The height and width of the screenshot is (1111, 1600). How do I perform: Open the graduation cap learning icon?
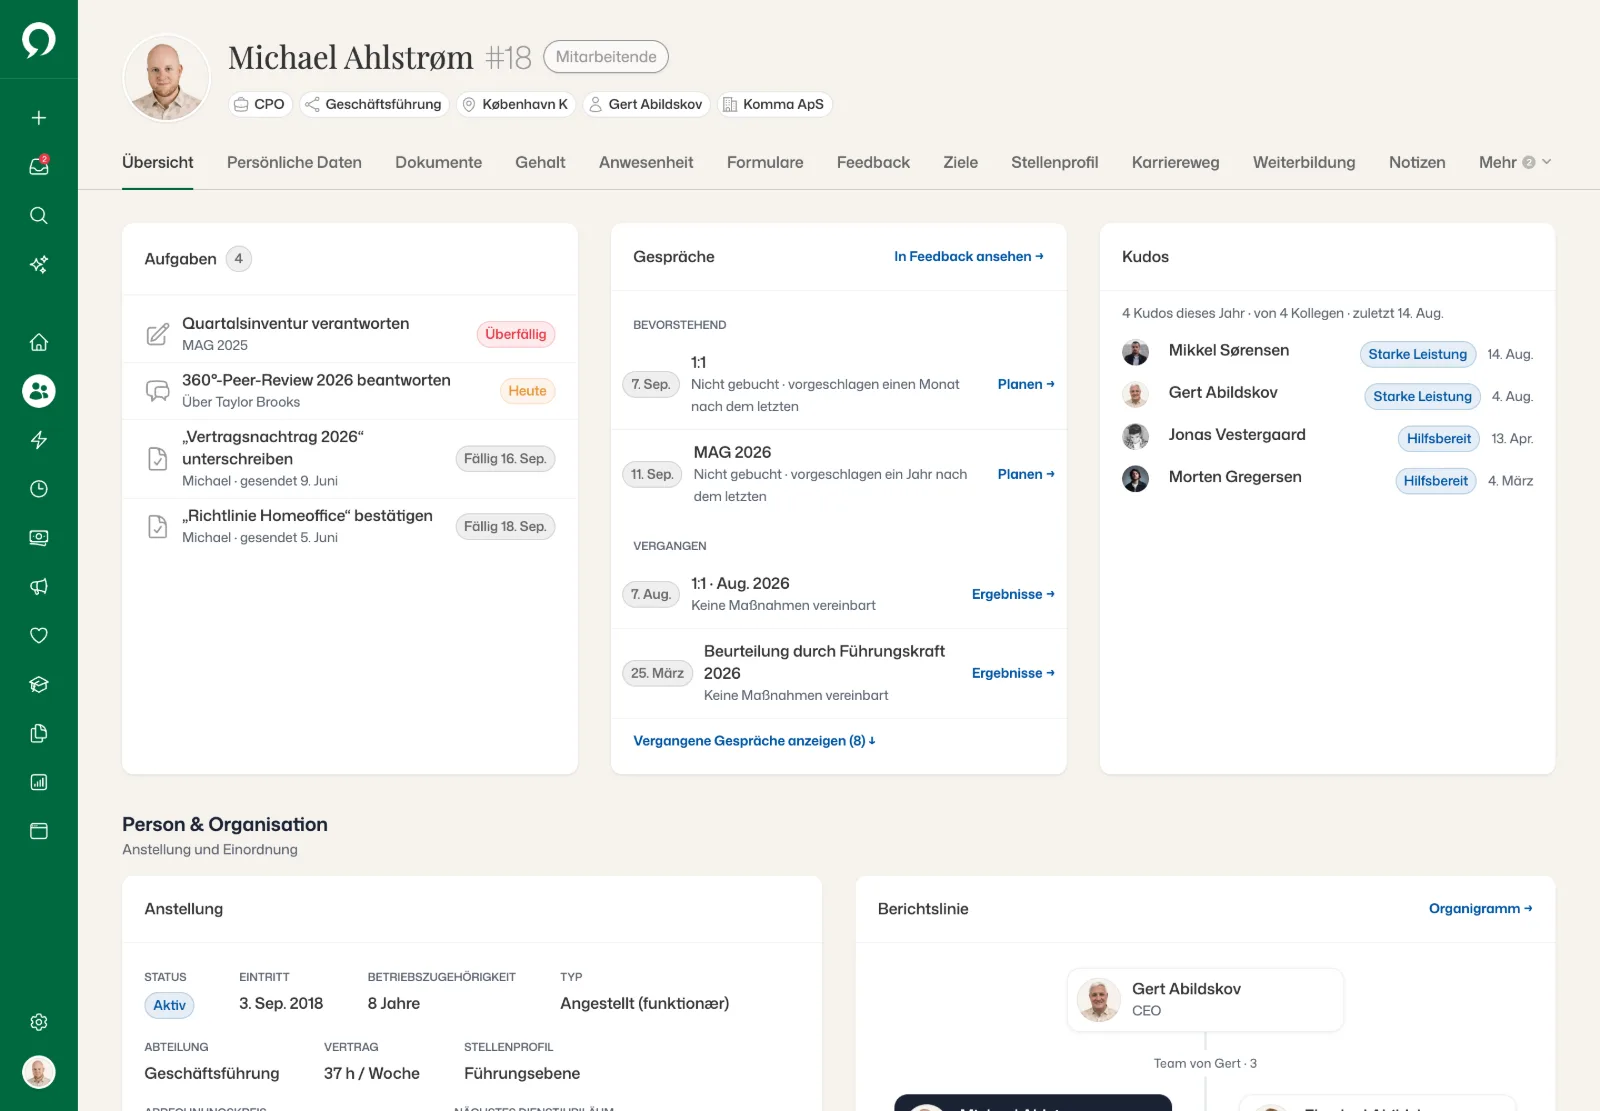[39, 684]
